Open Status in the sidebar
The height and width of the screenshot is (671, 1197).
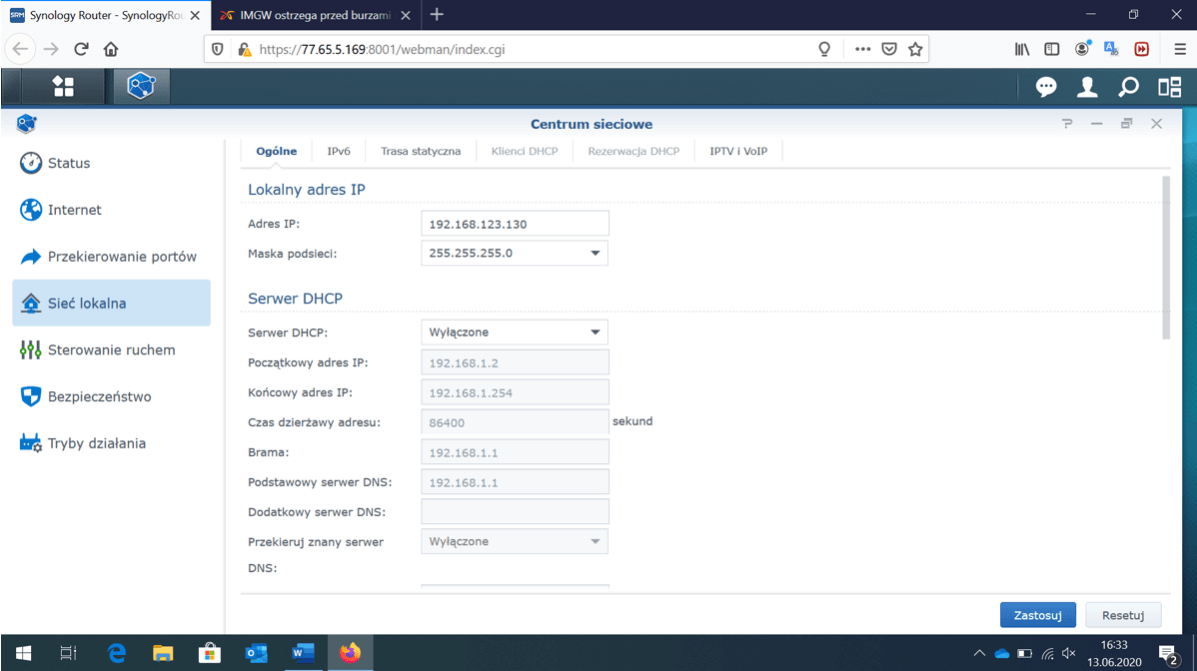coord(69,163)
